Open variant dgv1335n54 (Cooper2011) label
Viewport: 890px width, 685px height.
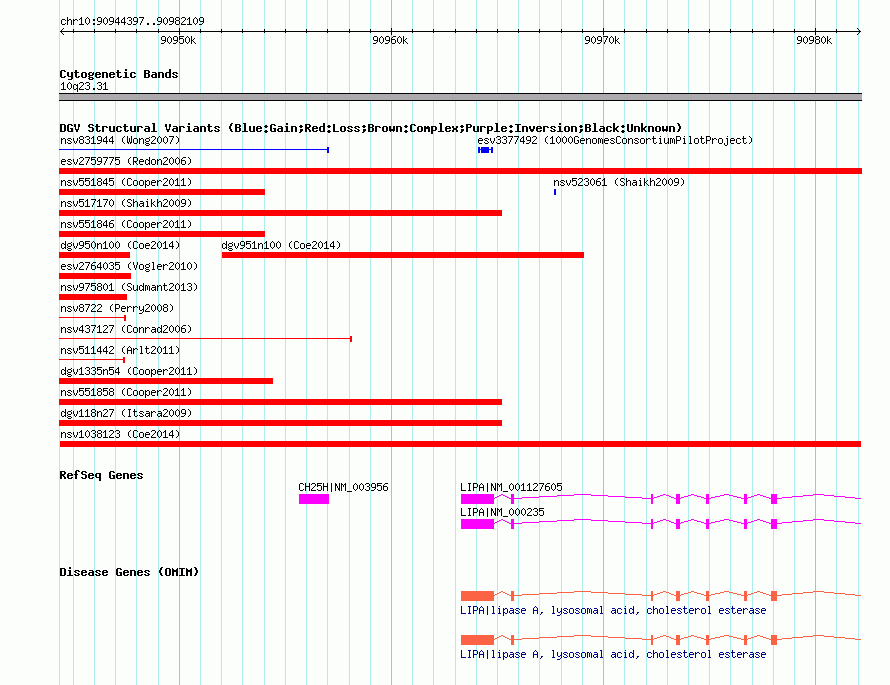[x=129, y=371]
